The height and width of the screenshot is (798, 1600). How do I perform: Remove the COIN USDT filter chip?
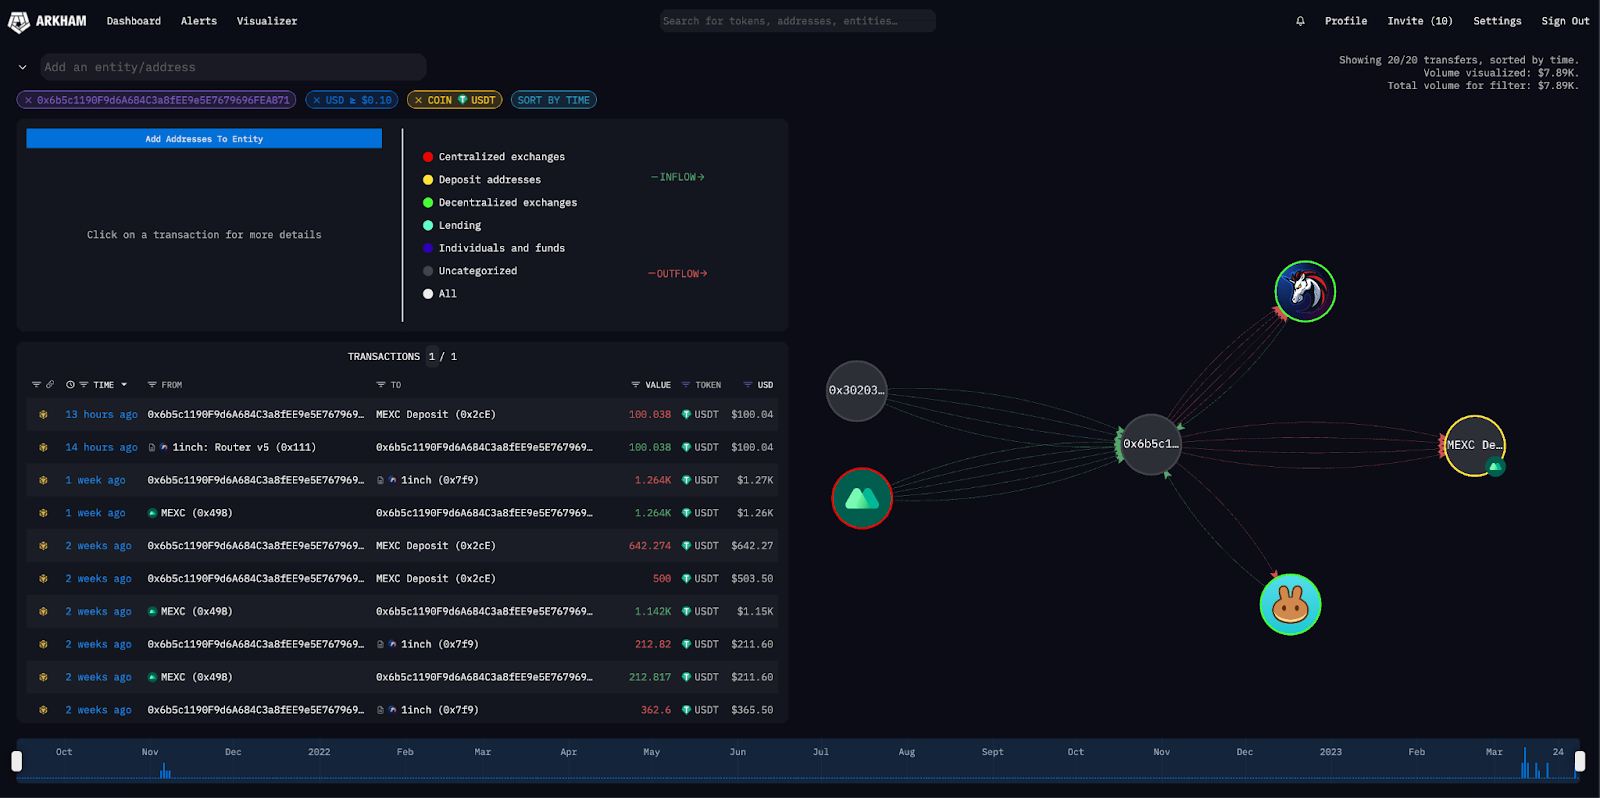418,100
